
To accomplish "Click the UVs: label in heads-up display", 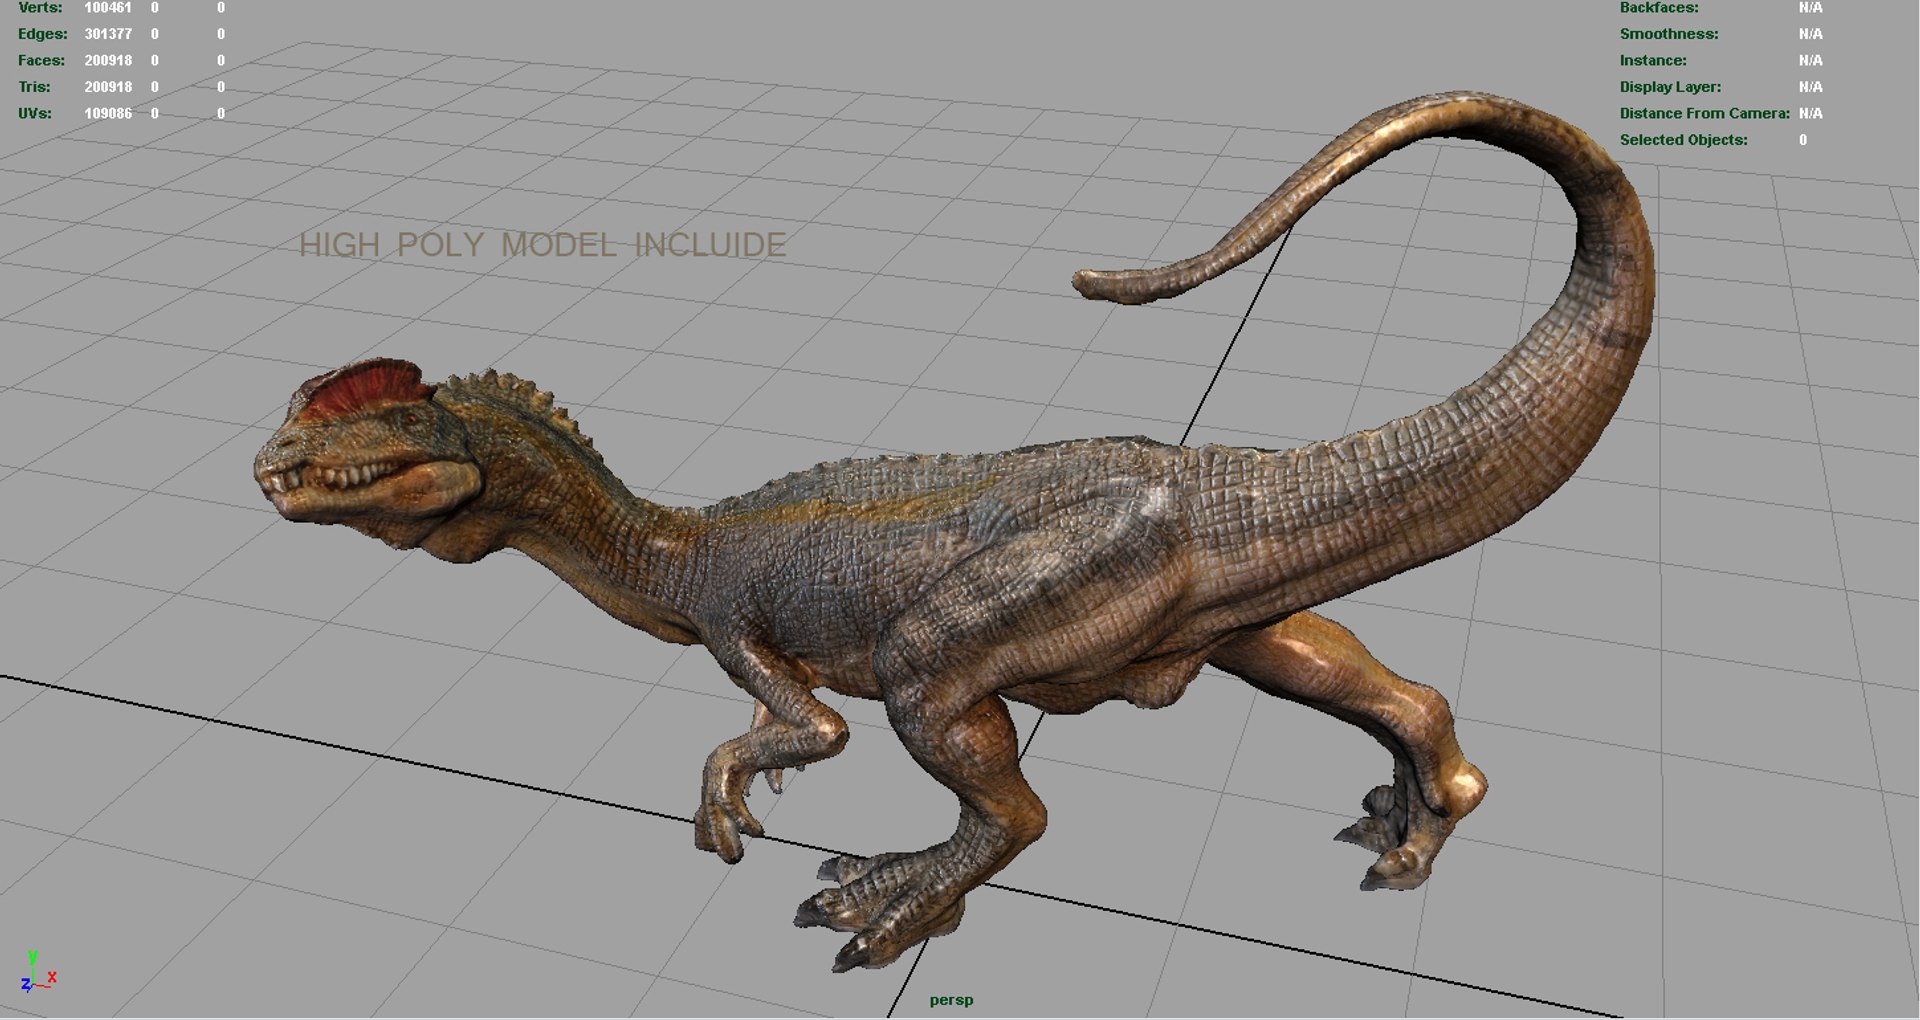I will (x=35, y=113).
